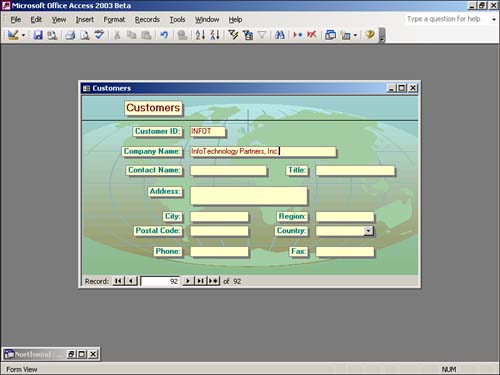Open the help question box dropdown arrow
The height and width of the screenshot is (375, 500).
coord(494,19)
